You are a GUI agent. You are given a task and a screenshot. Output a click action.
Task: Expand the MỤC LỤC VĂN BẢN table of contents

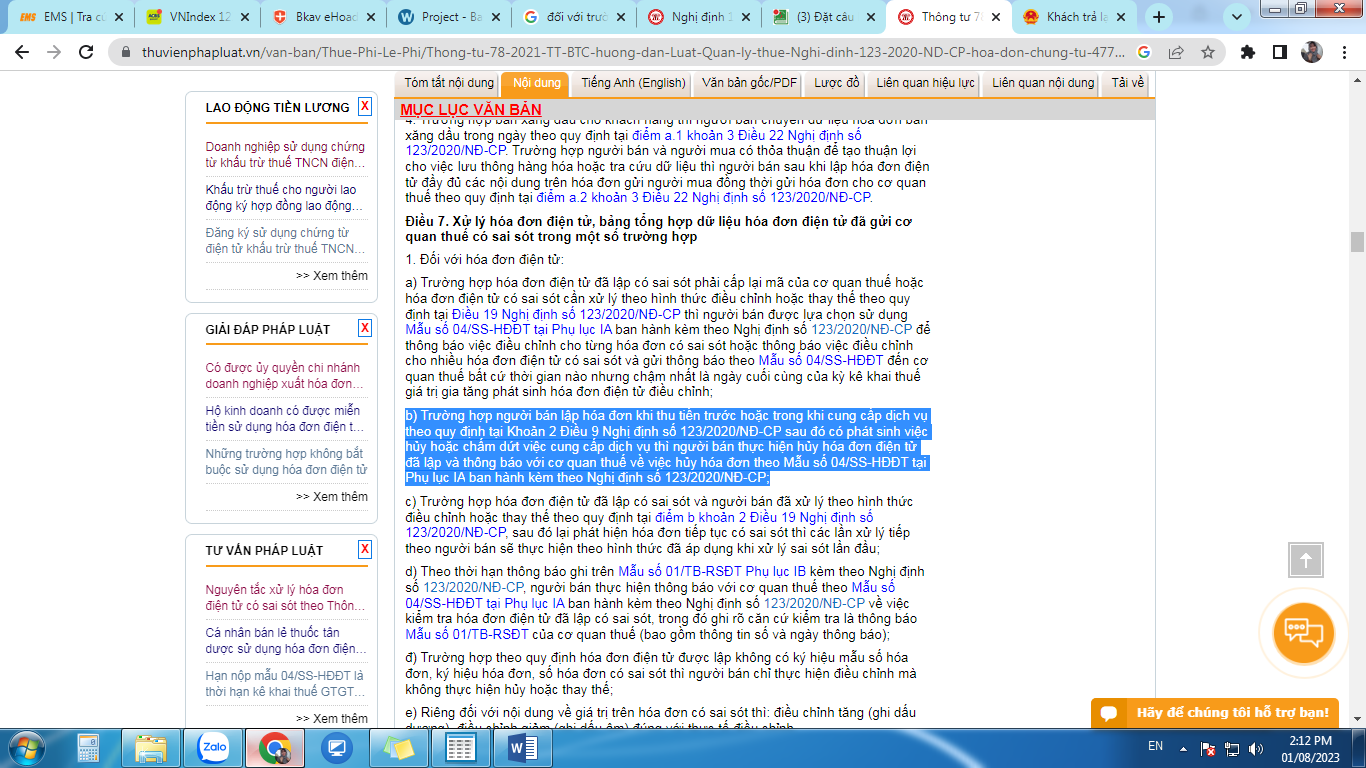(470, 110)
